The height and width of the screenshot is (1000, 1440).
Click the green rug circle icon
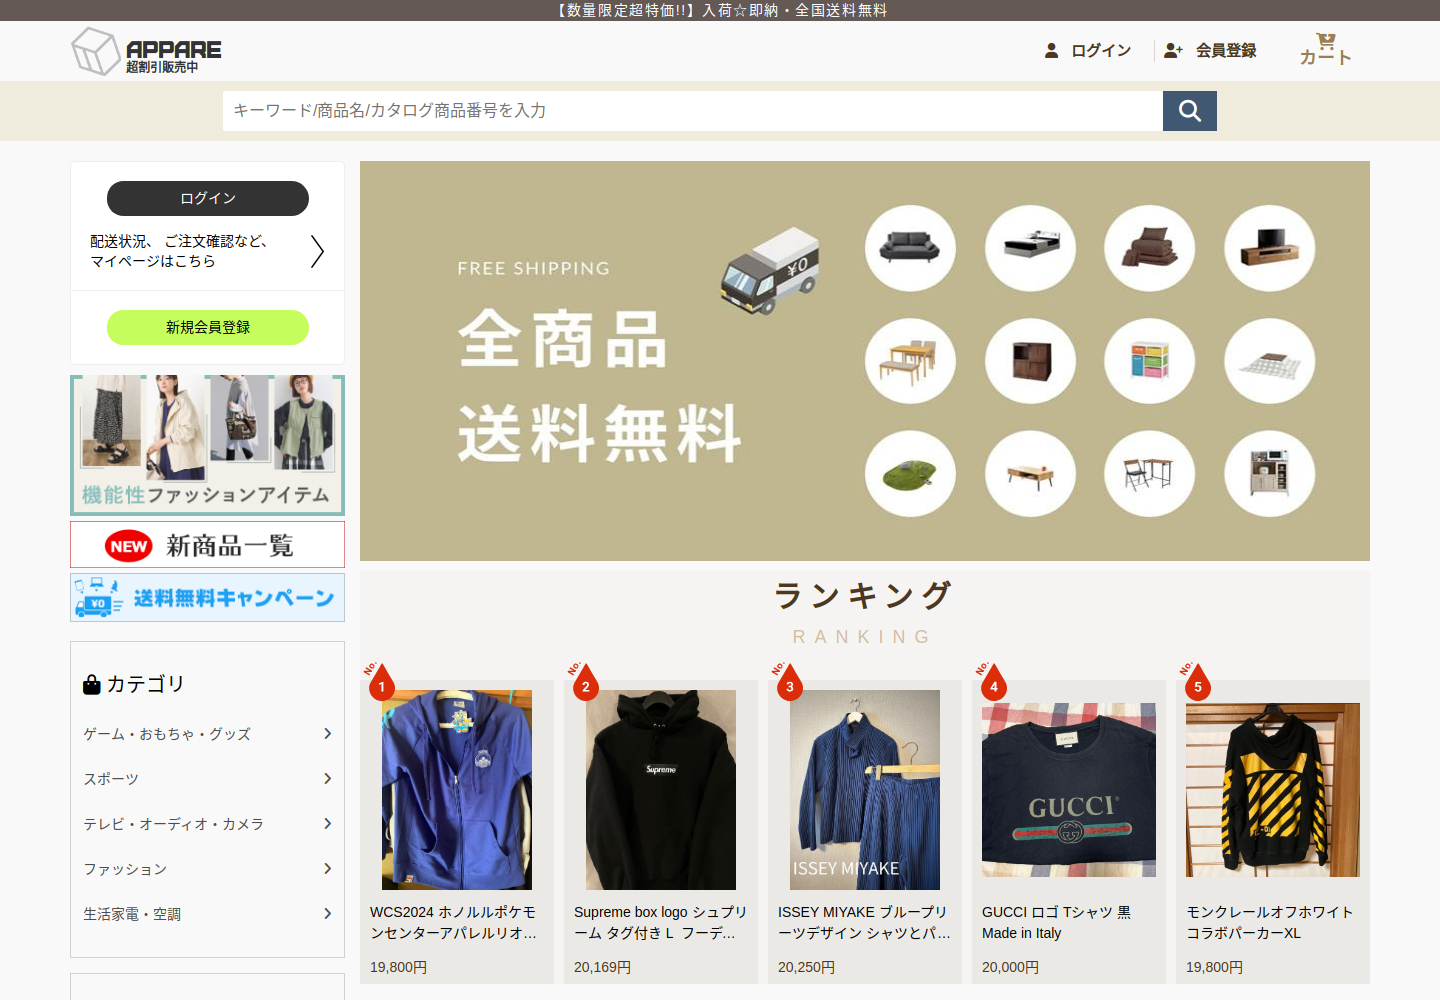[x=910, y=474]
